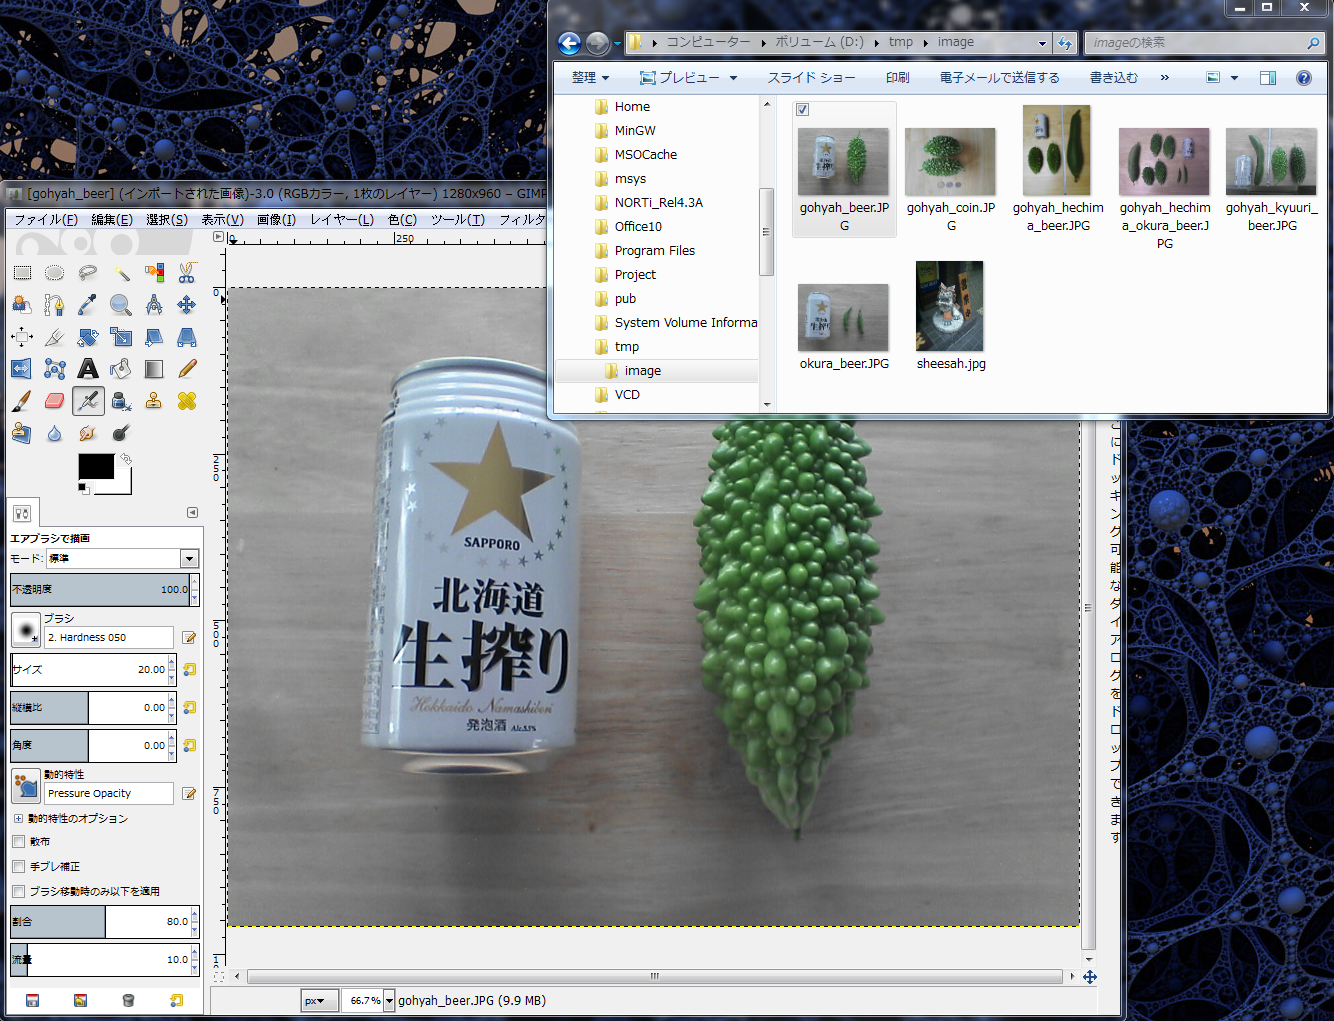Select the Paths tool

point(55,304)
